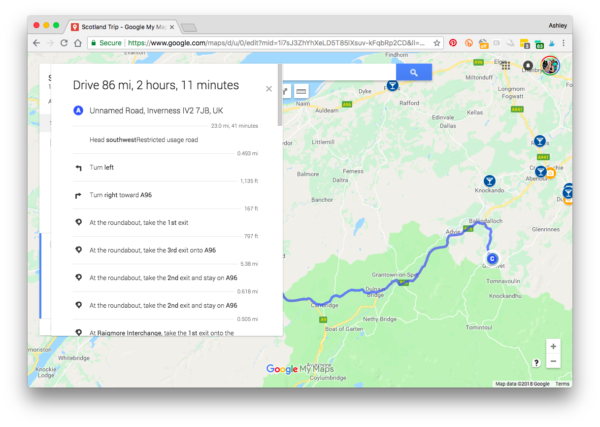Go to the browser home page
This screenshot has height=427, width=600.
pyautogui.click(x=78, y=43)
